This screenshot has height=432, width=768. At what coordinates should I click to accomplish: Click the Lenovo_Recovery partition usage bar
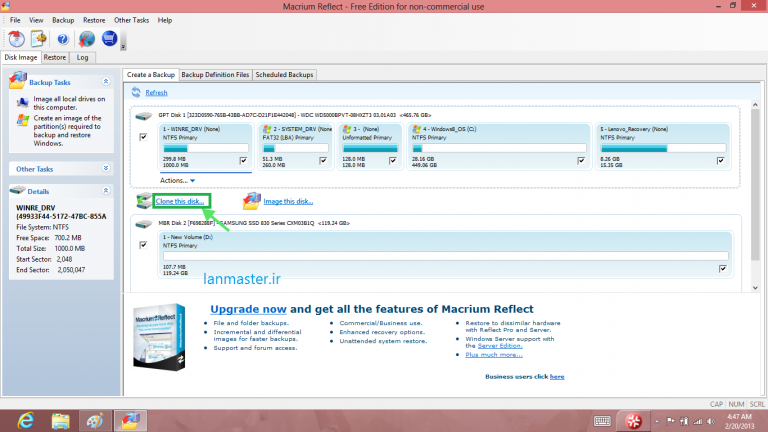pos(663,148)
